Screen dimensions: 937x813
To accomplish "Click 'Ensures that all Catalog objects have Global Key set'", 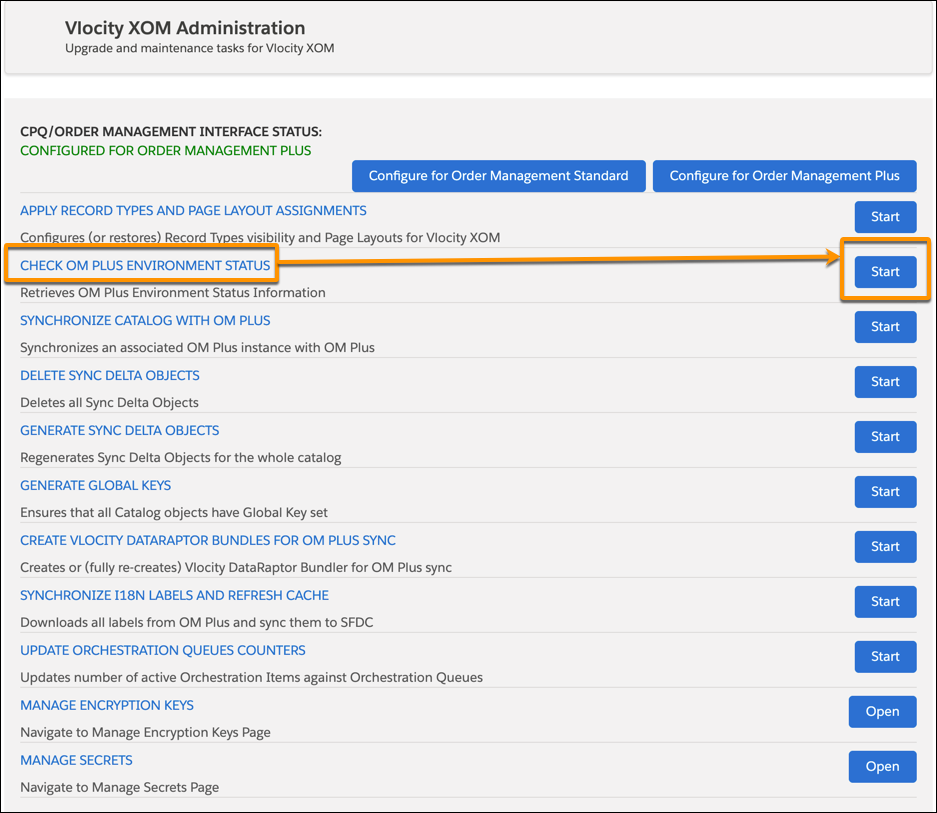I will (174, 513).
